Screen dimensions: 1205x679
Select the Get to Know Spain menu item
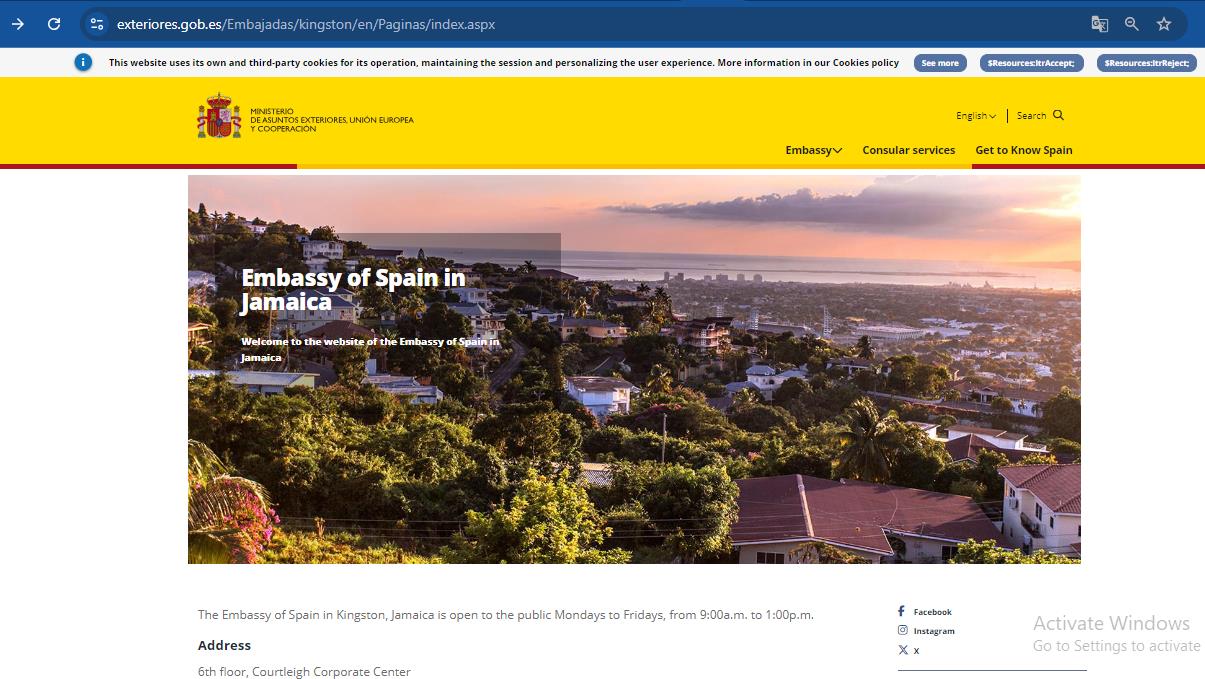tap(1024, 150)
